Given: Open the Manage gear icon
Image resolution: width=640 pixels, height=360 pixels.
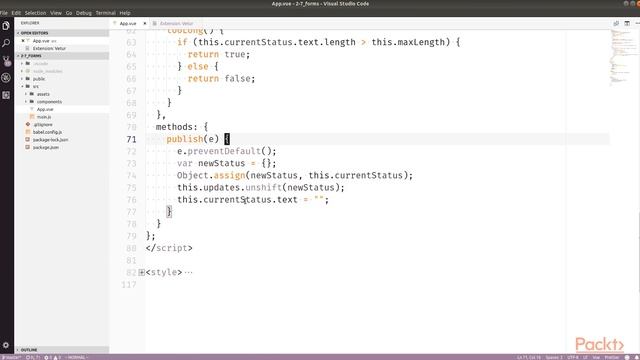Looking at the screenshot, I should point(6,345).
